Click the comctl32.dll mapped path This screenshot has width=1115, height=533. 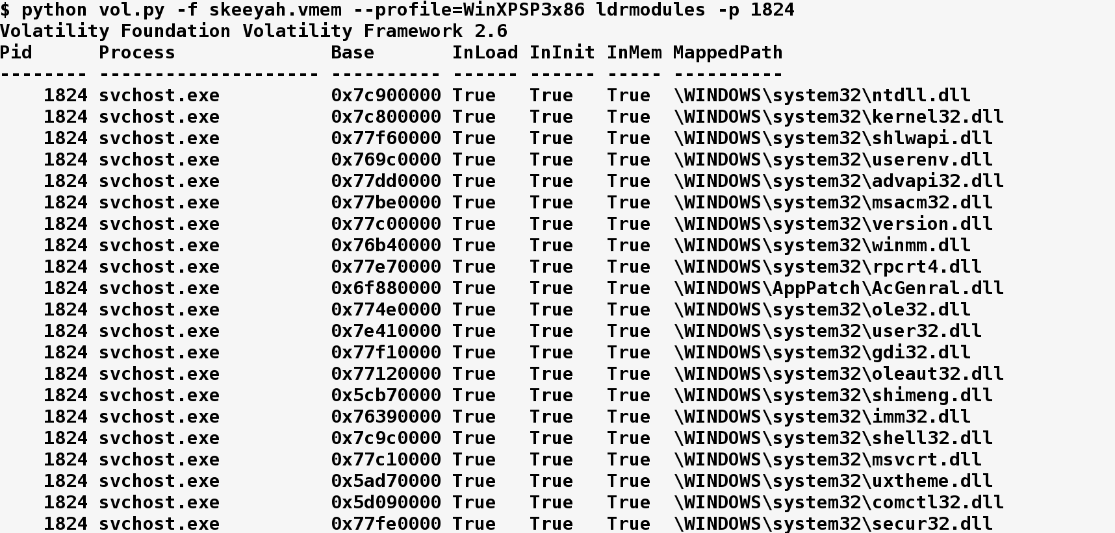pyautogui.click(x=838, y=502)
